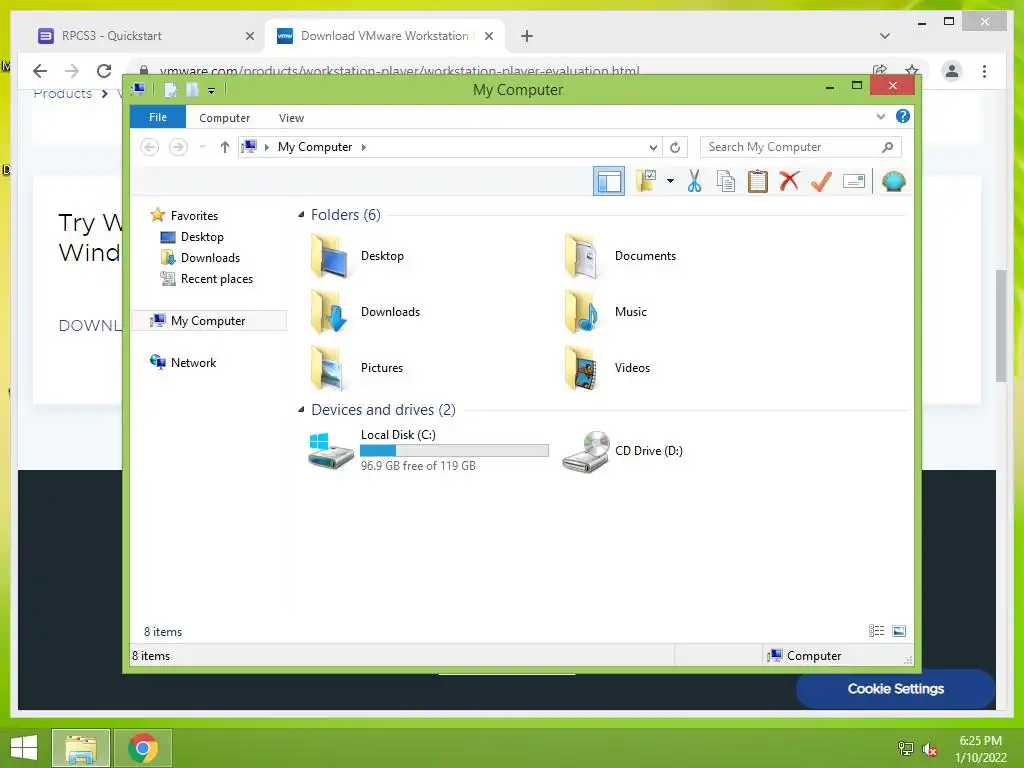Open the Windows Start button
Viewport: 1024px width, 768px height.
pos(24,748)
